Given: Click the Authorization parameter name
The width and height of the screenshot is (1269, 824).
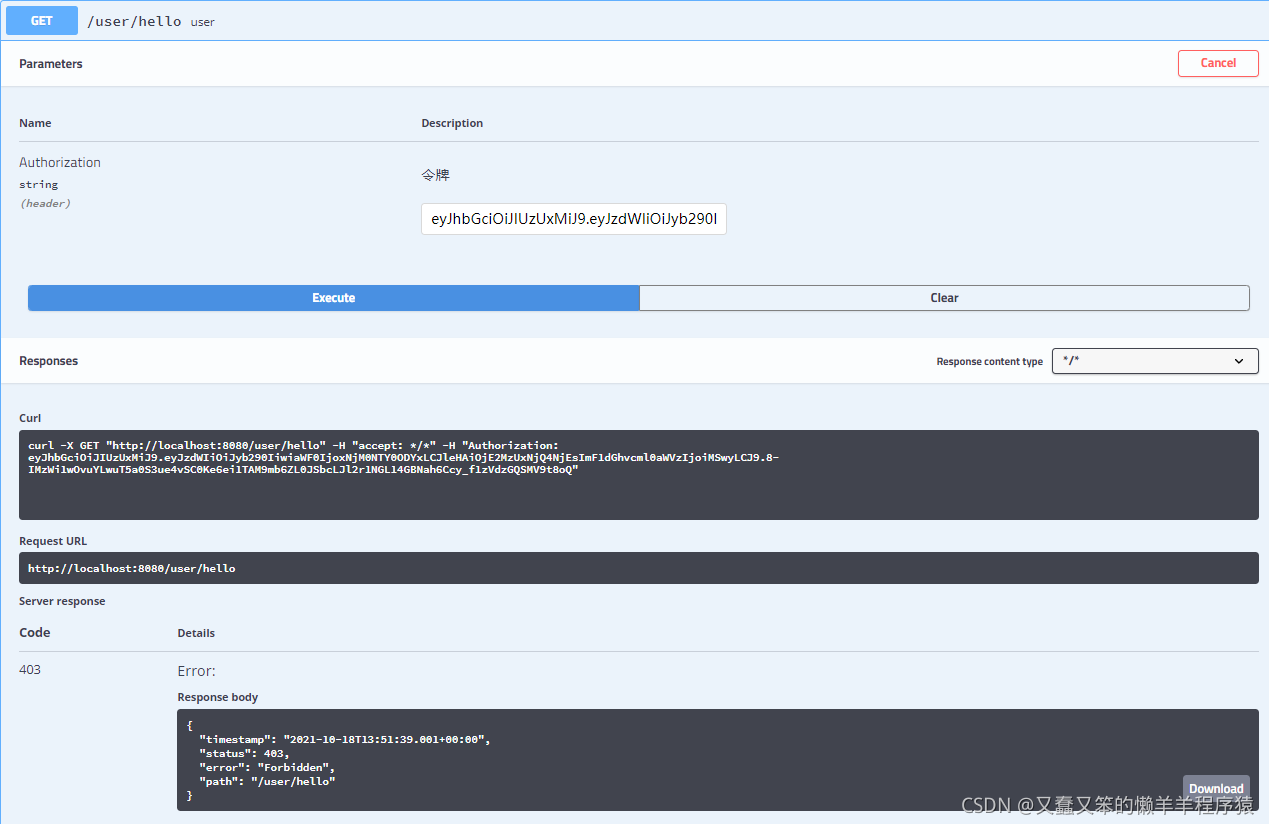Looking at the screenshot, I should tap(60, 162).
